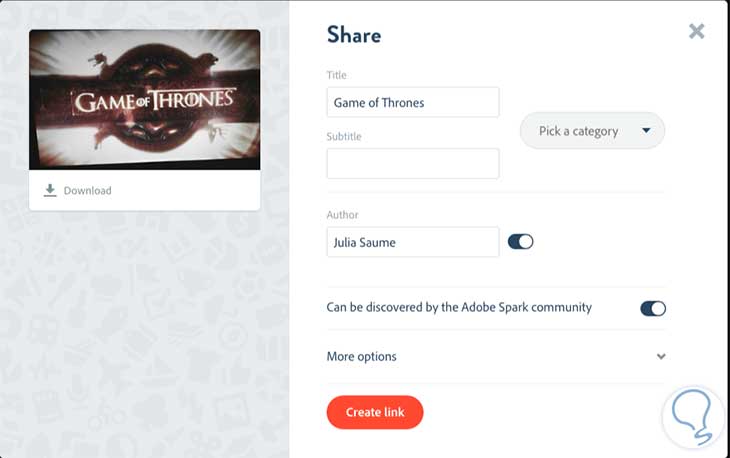Click the community discovery label text

pyautogui.click(x=459, y=307)
